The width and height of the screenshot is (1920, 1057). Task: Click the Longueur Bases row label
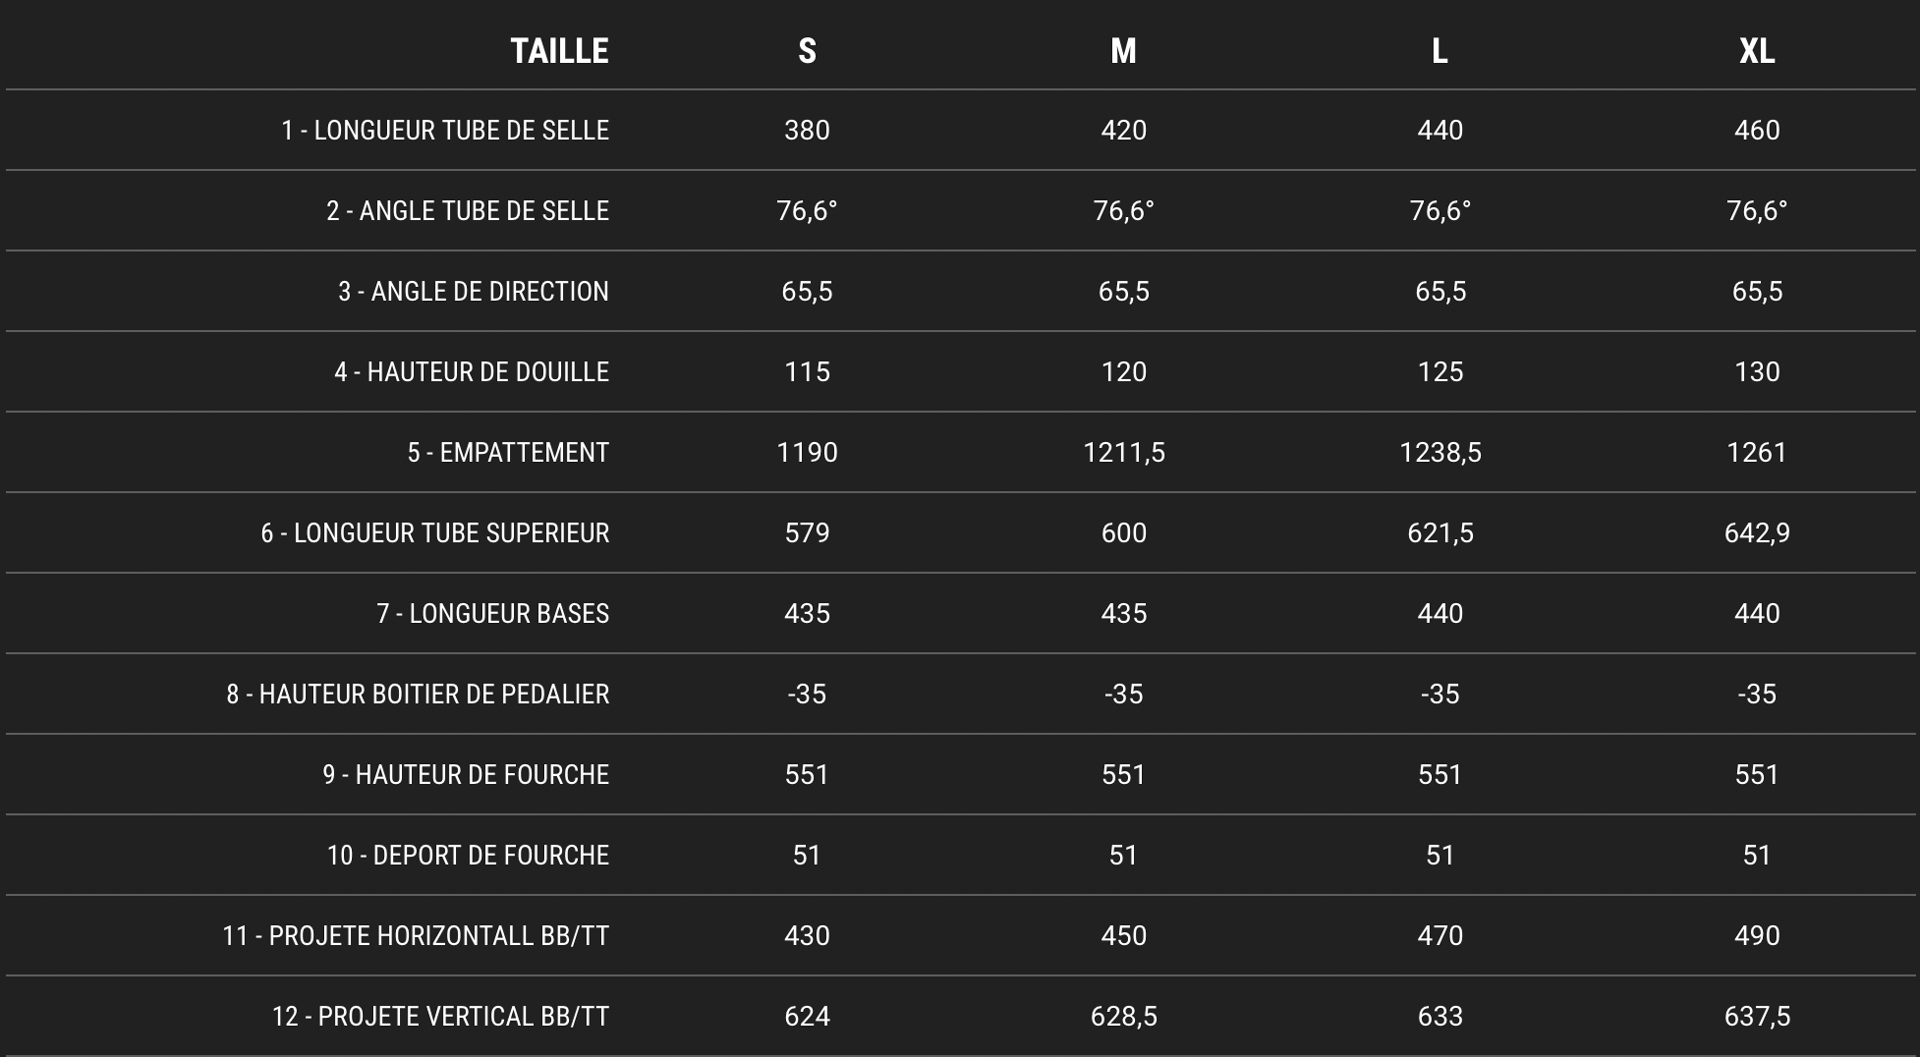[492, 614]
